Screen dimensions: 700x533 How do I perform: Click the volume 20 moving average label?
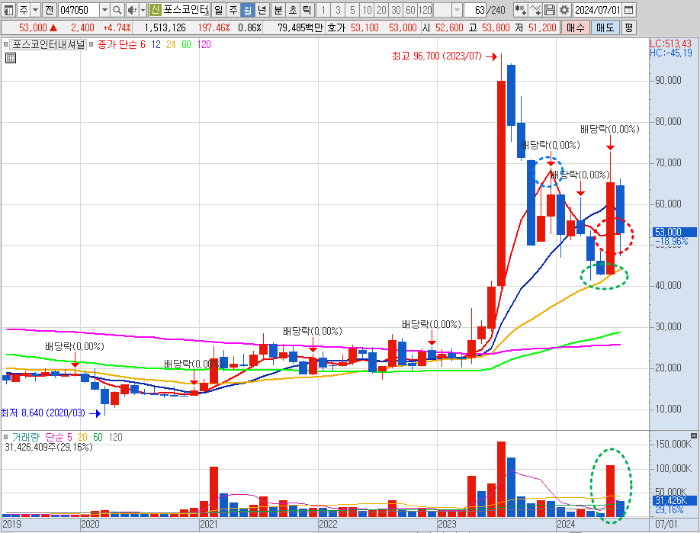pyautogui.click(x=83, y=437)
